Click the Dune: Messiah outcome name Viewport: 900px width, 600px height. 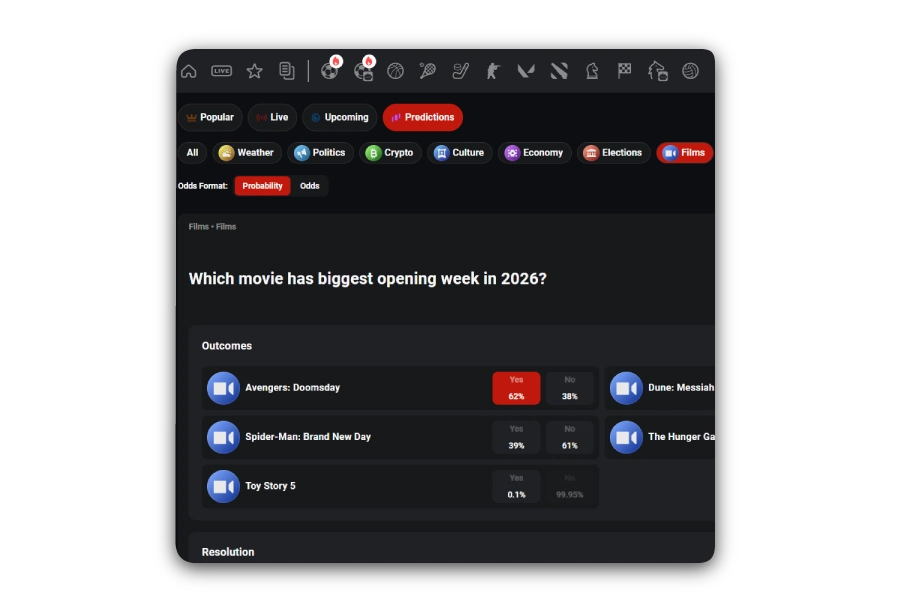point(681,388)
